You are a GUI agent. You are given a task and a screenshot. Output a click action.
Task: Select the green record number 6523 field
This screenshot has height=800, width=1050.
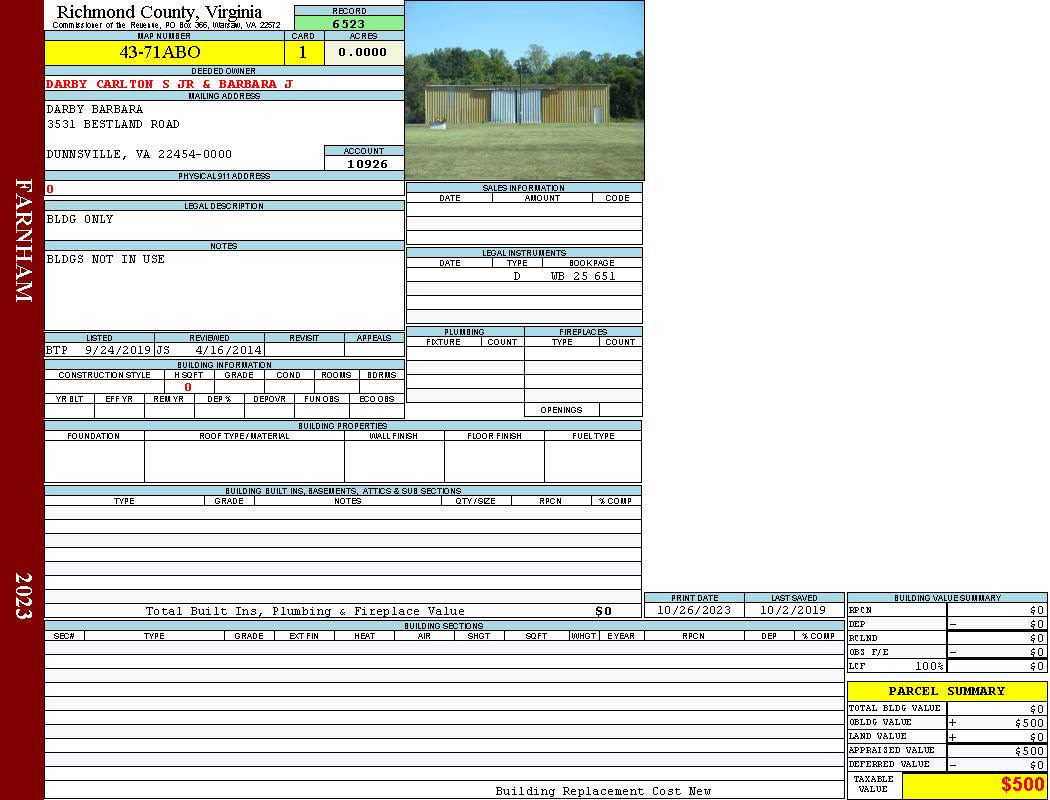[349, 24]
